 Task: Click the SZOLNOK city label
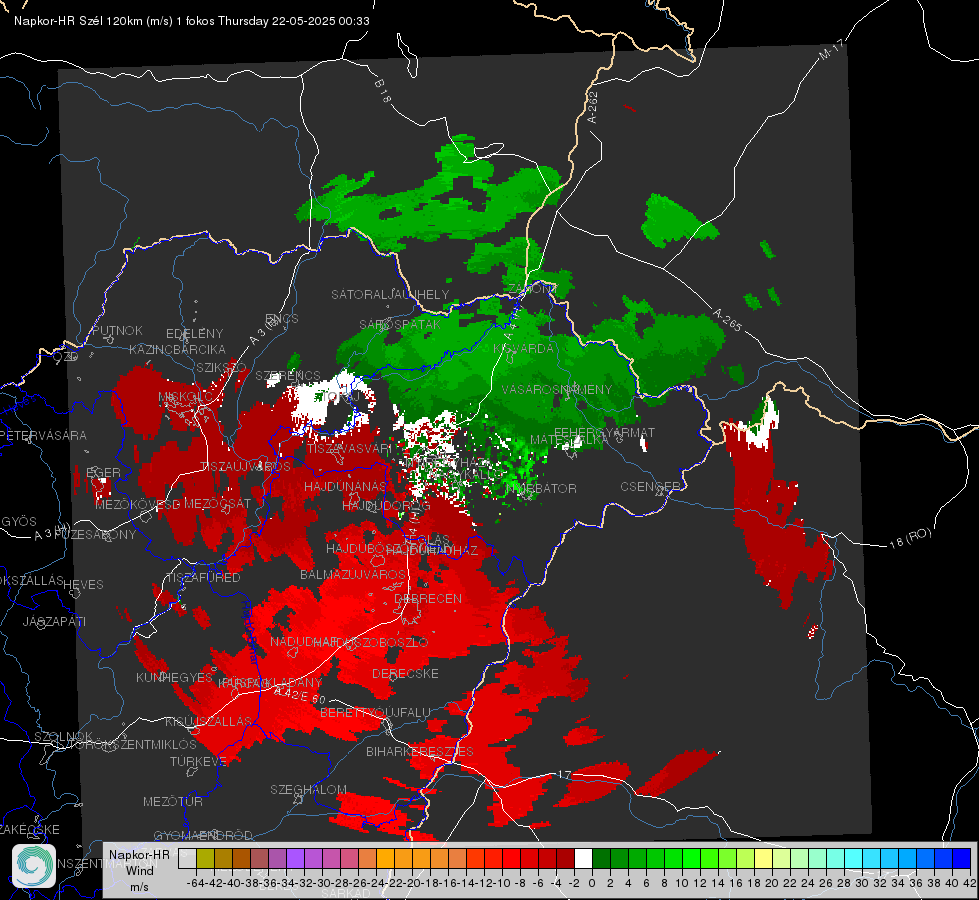pyautogui.click(x=63, y=737)
